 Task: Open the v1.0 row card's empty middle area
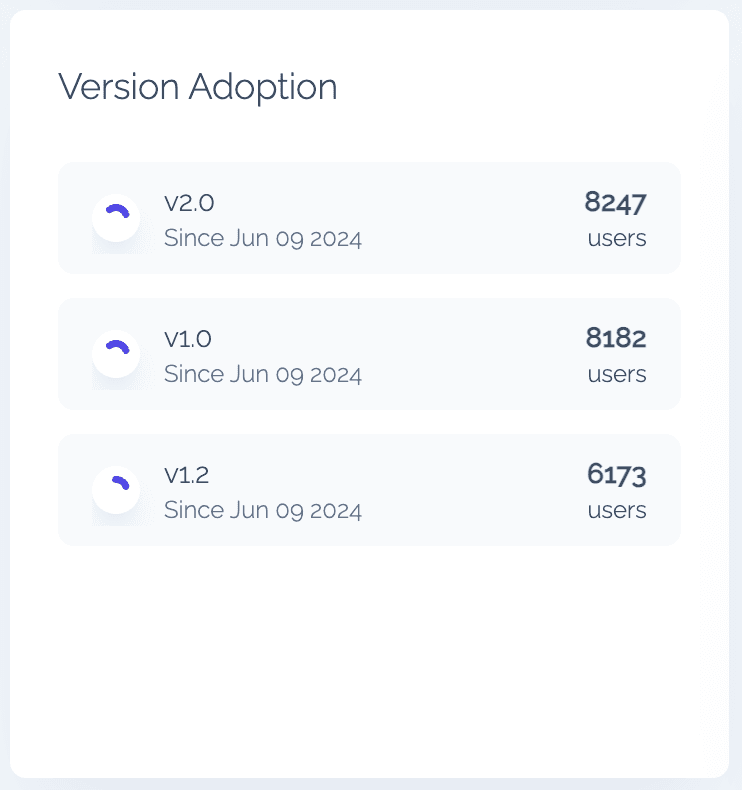(x=470, y=354)
